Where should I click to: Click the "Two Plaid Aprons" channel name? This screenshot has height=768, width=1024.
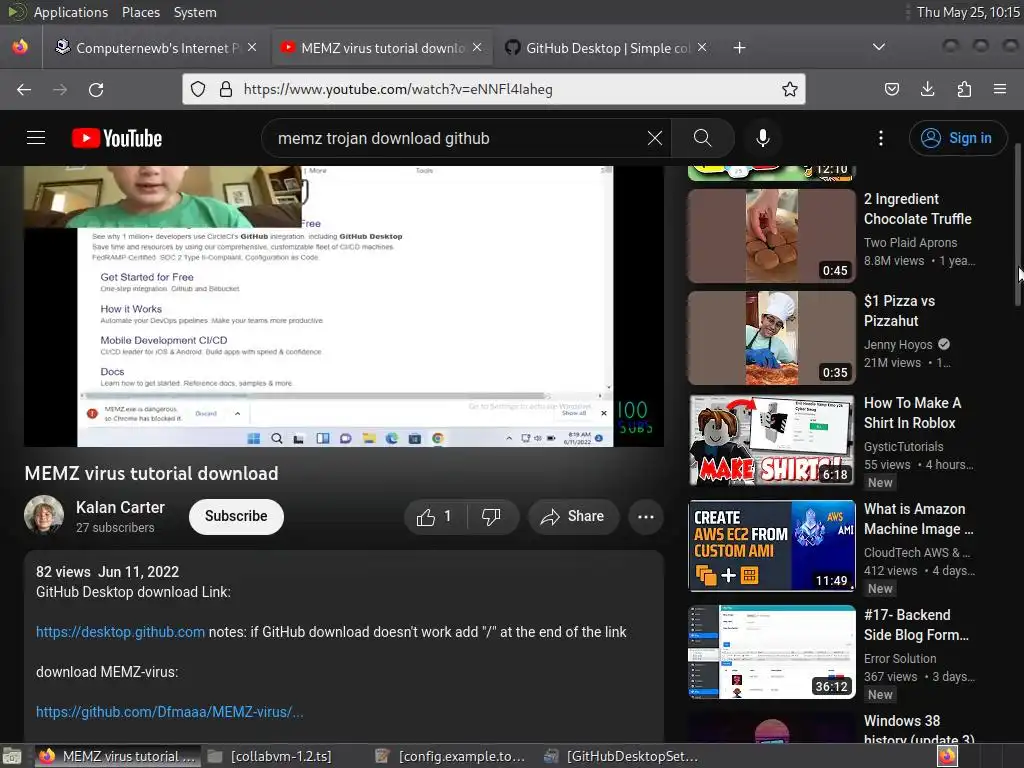(910, 242)
